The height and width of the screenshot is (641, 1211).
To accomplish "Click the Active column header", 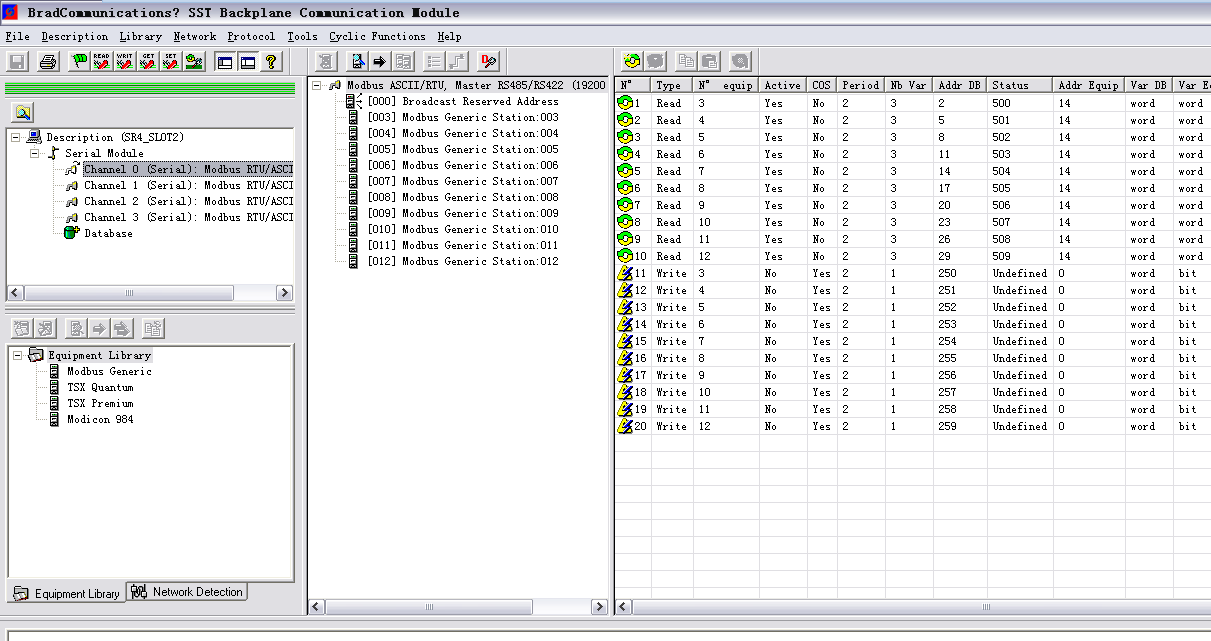I will (782, 85).
